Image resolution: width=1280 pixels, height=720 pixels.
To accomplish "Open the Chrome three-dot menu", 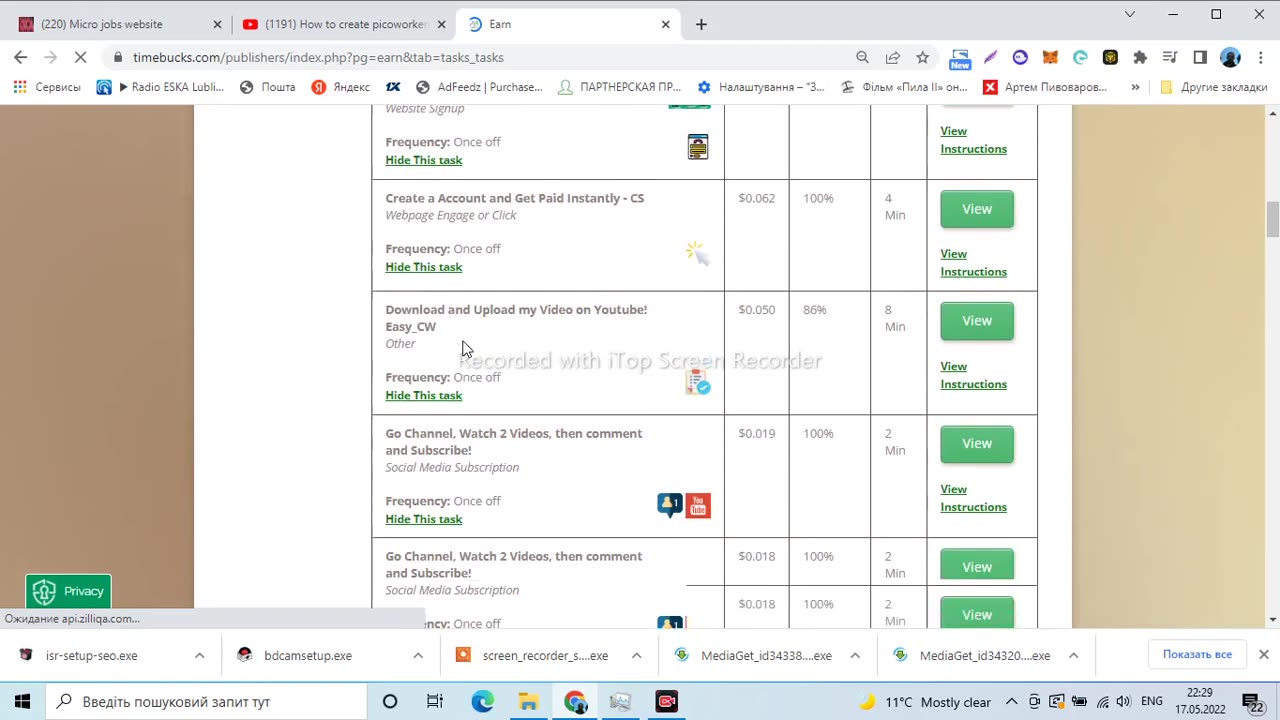I will (x=1260, y=57).
